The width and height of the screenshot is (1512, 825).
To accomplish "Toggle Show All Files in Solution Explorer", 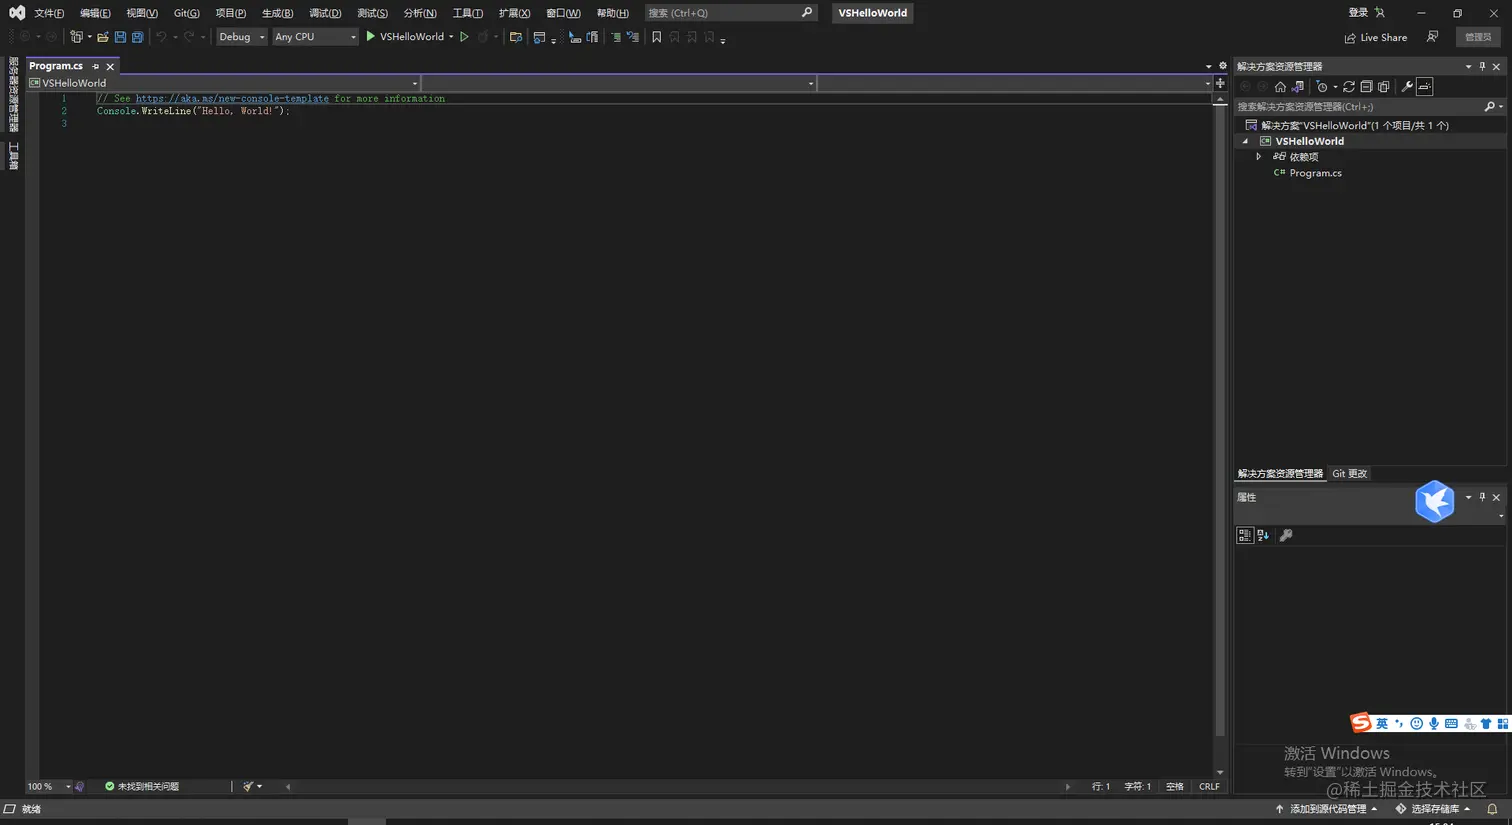I will [x=1384, y=87].
